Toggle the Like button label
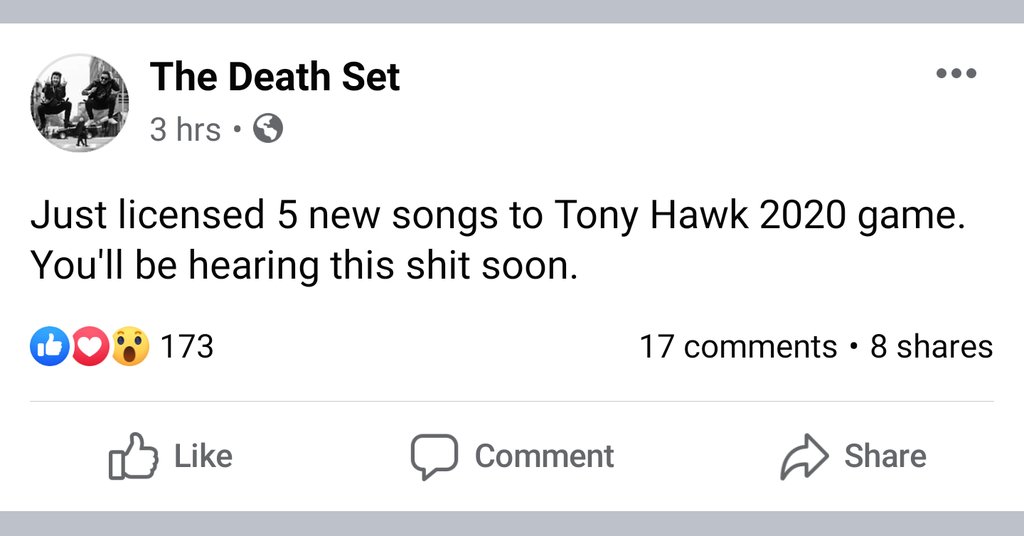Viewport: 1024px width, 536px height. coord(203,456)
